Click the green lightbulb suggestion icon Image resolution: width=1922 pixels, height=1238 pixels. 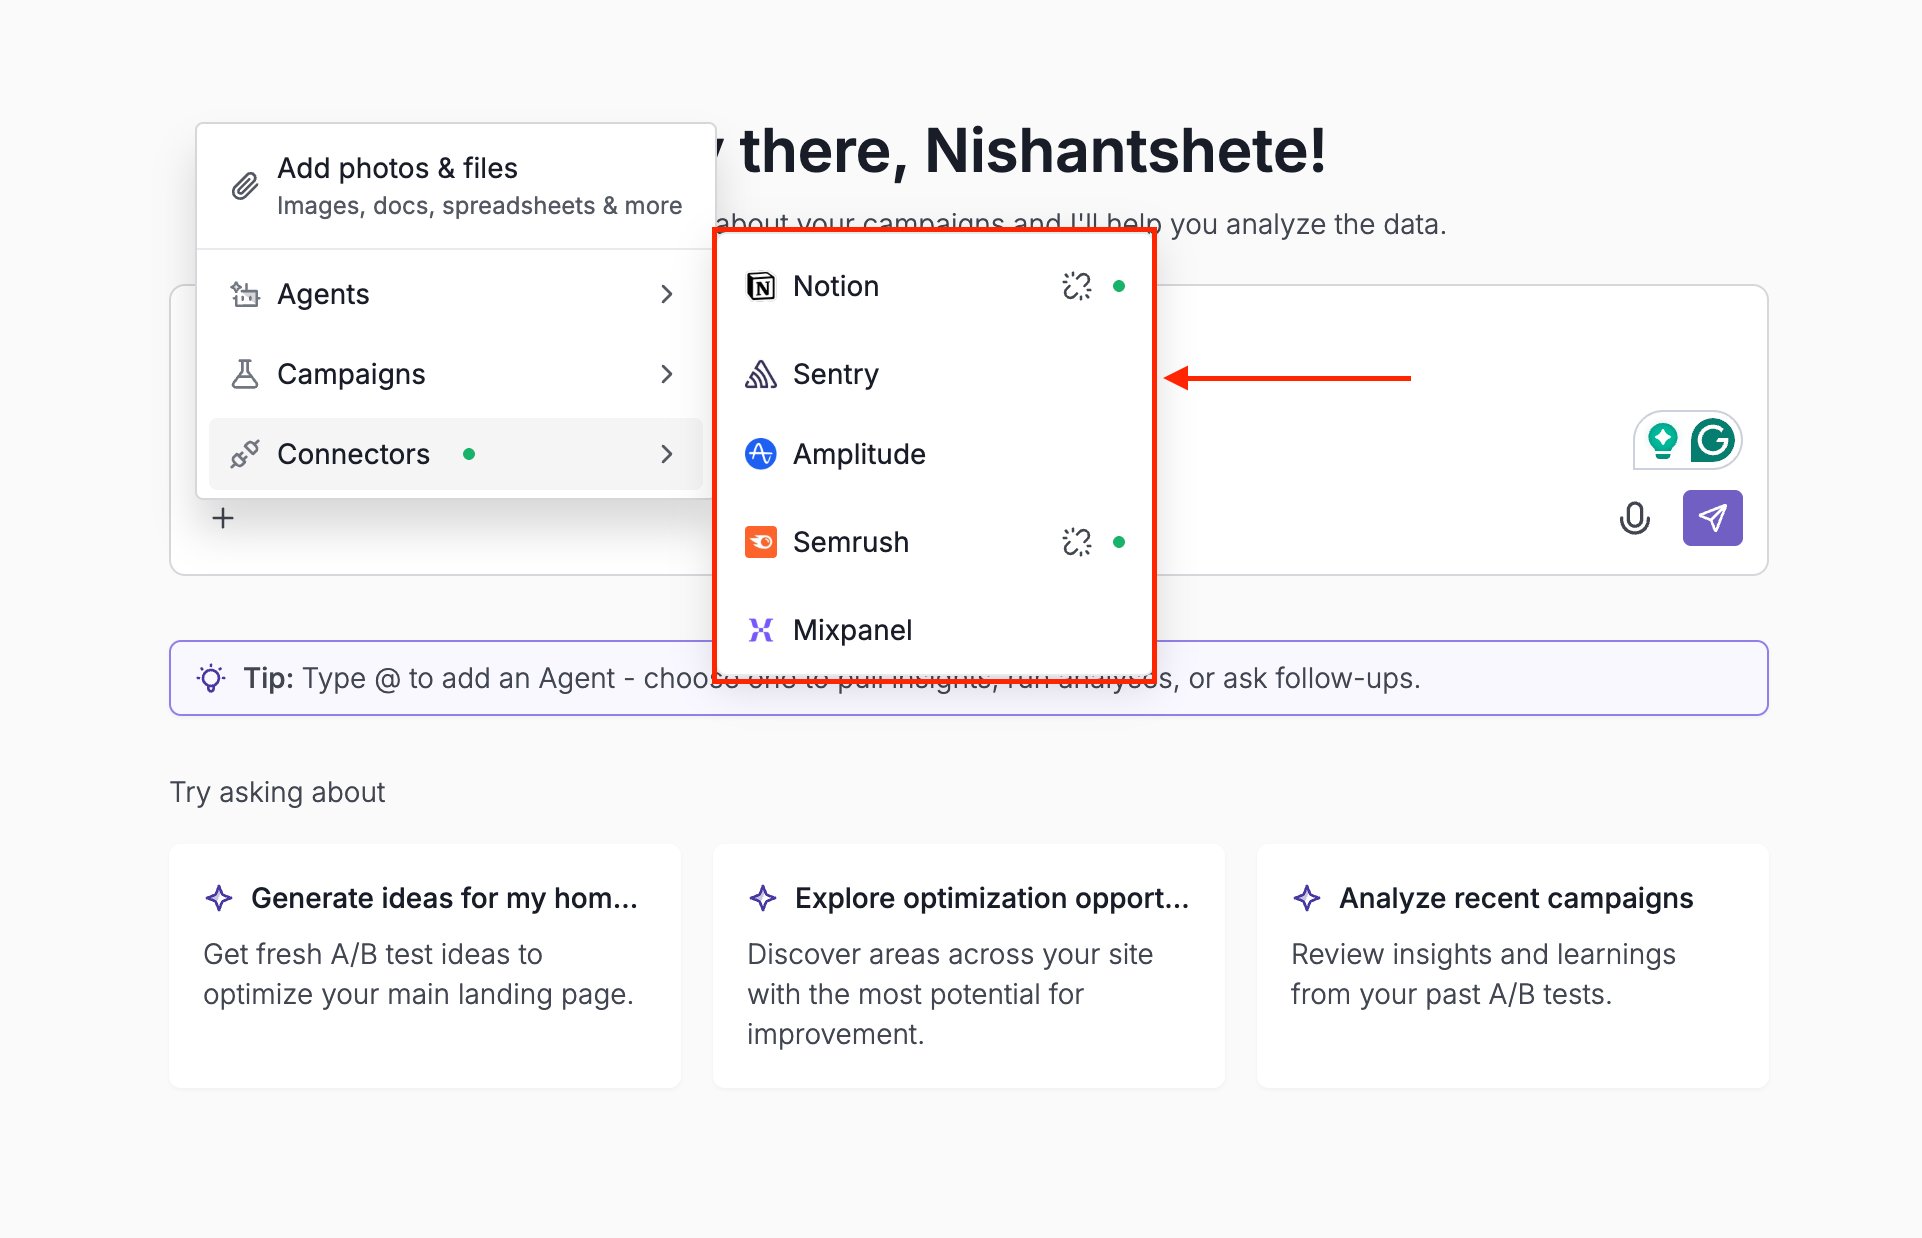coord(1663,440)
